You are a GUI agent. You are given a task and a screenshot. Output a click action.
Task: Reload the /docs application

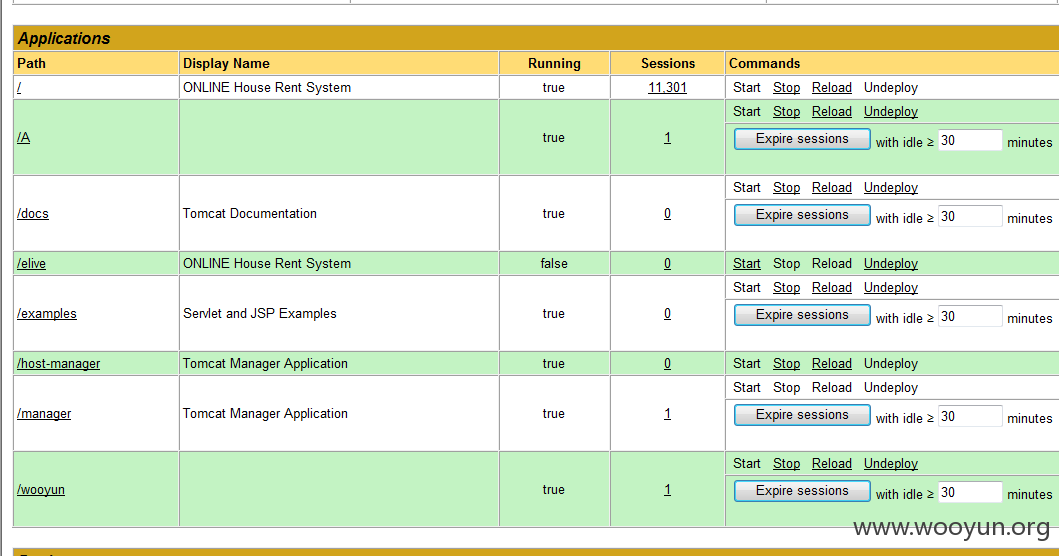click(832, 188)
